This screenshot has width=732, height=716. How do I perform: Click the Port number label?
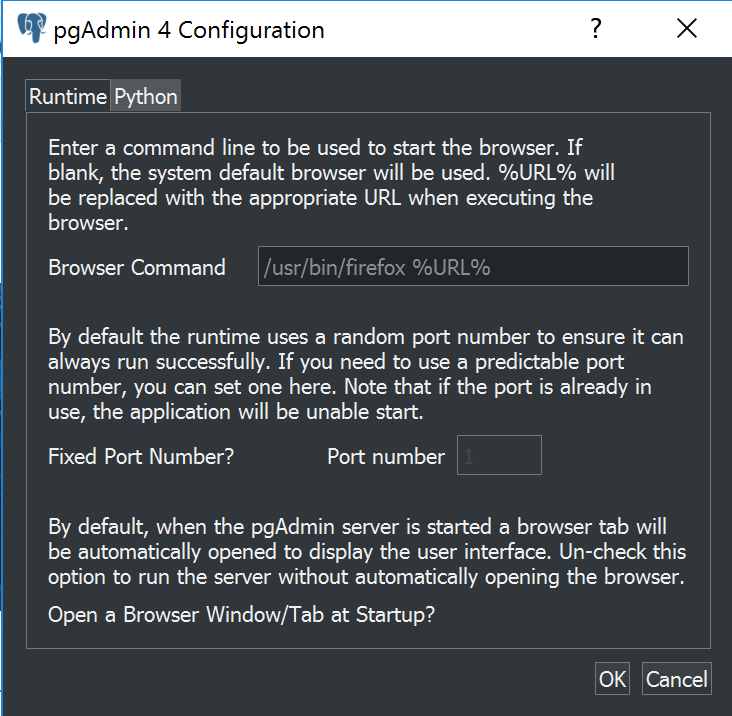[386, 457]
